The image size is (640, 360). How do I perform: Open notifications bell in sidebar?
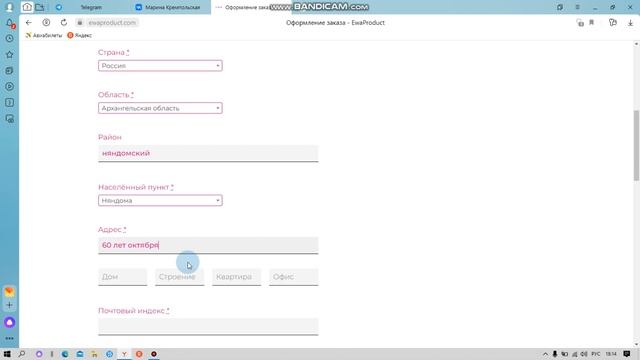point(10,23)
